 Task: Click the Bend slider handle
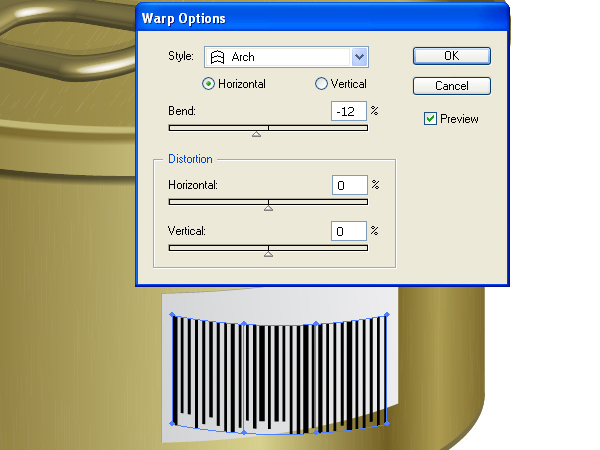(256, 134)
